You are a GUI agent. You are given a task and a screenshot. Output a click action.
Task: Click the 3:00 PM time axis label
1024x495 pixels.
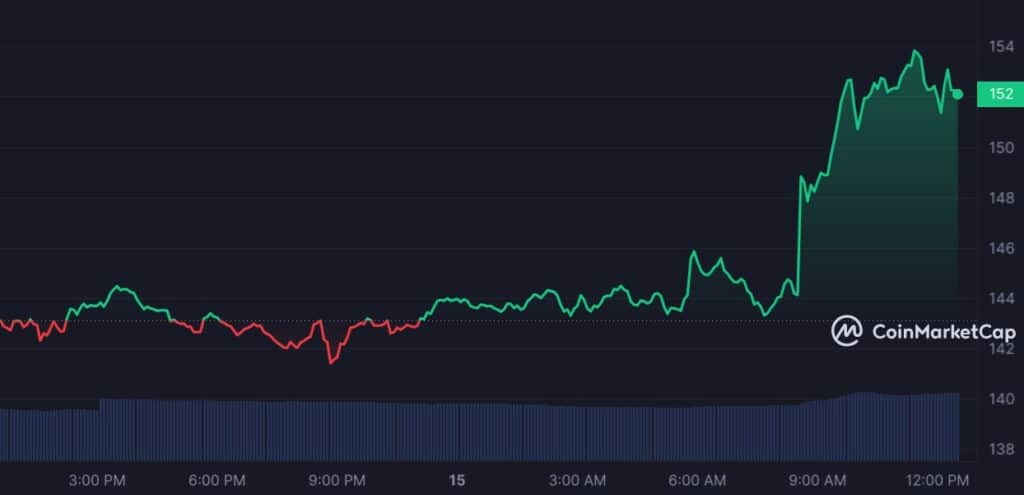(x=97, y=481)
